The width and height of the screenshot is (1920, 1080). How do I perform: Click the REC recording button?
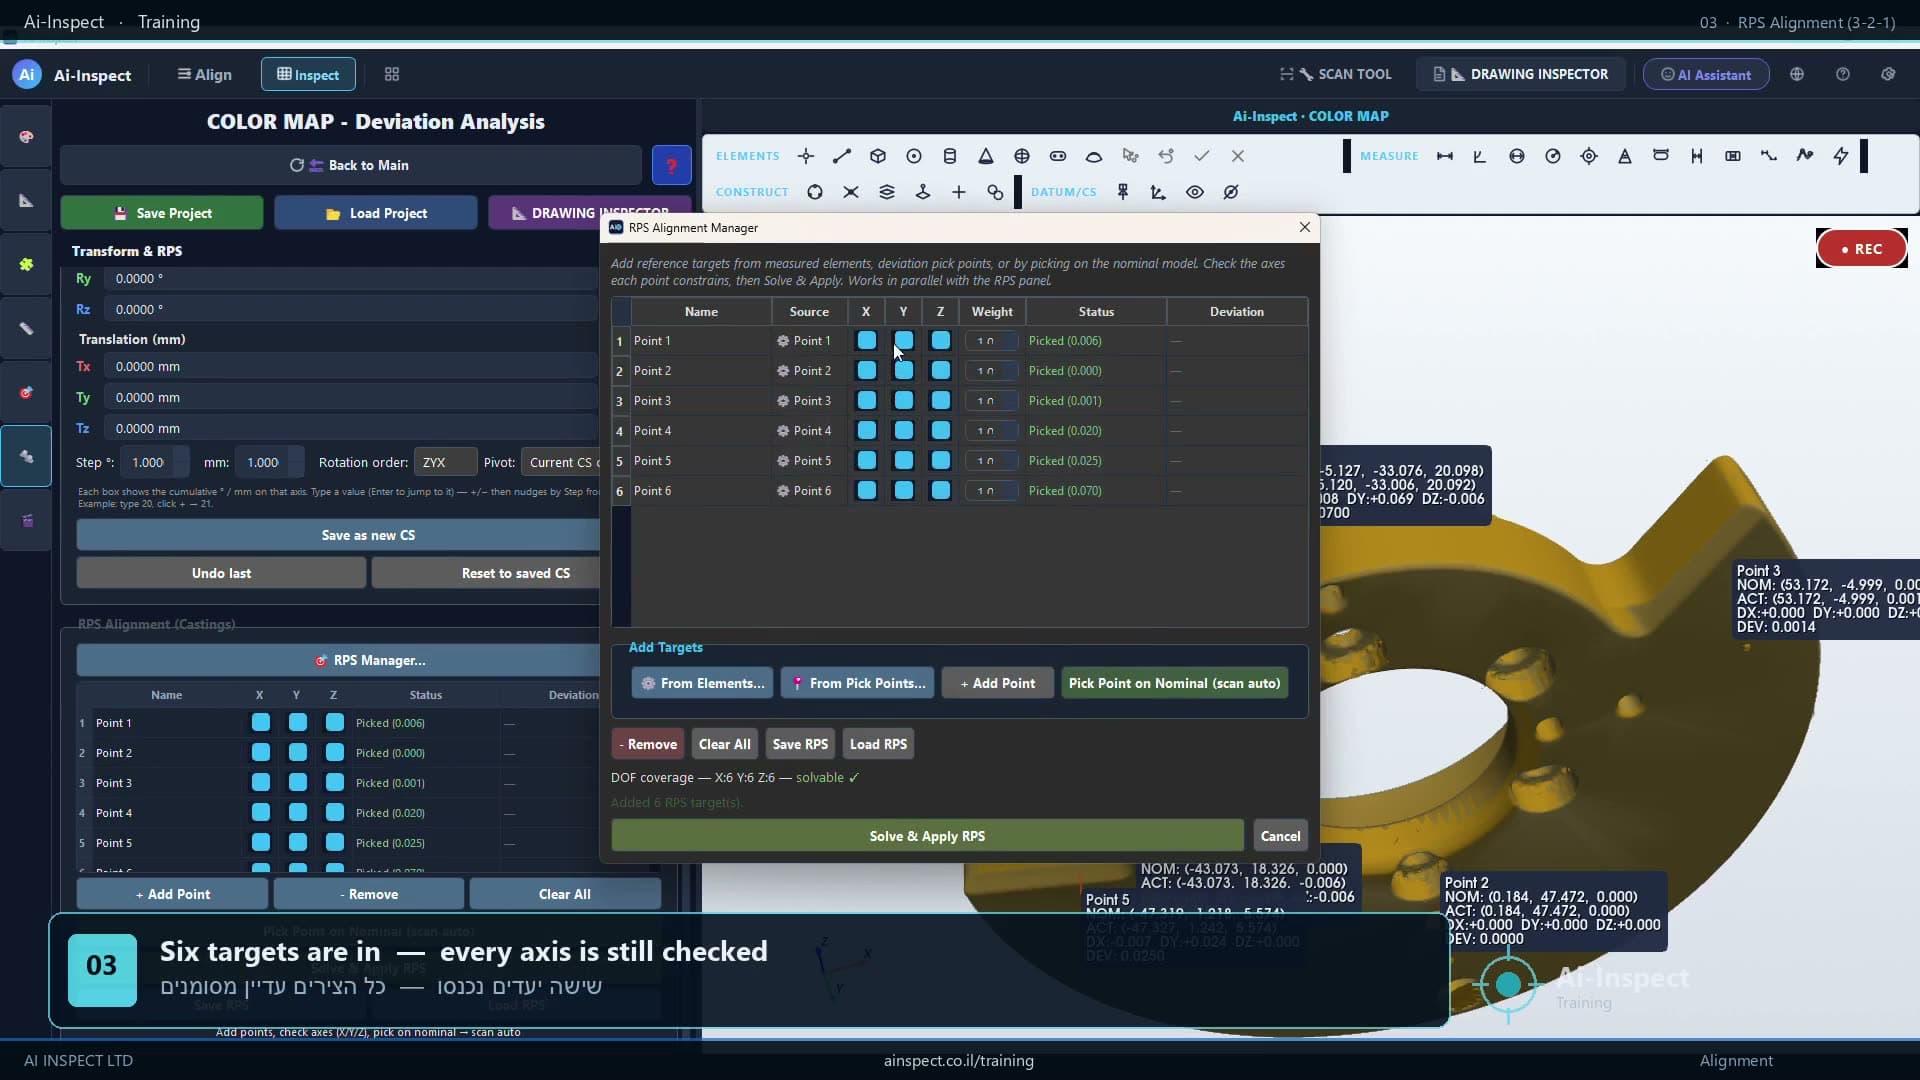(x=1861, y=249)
